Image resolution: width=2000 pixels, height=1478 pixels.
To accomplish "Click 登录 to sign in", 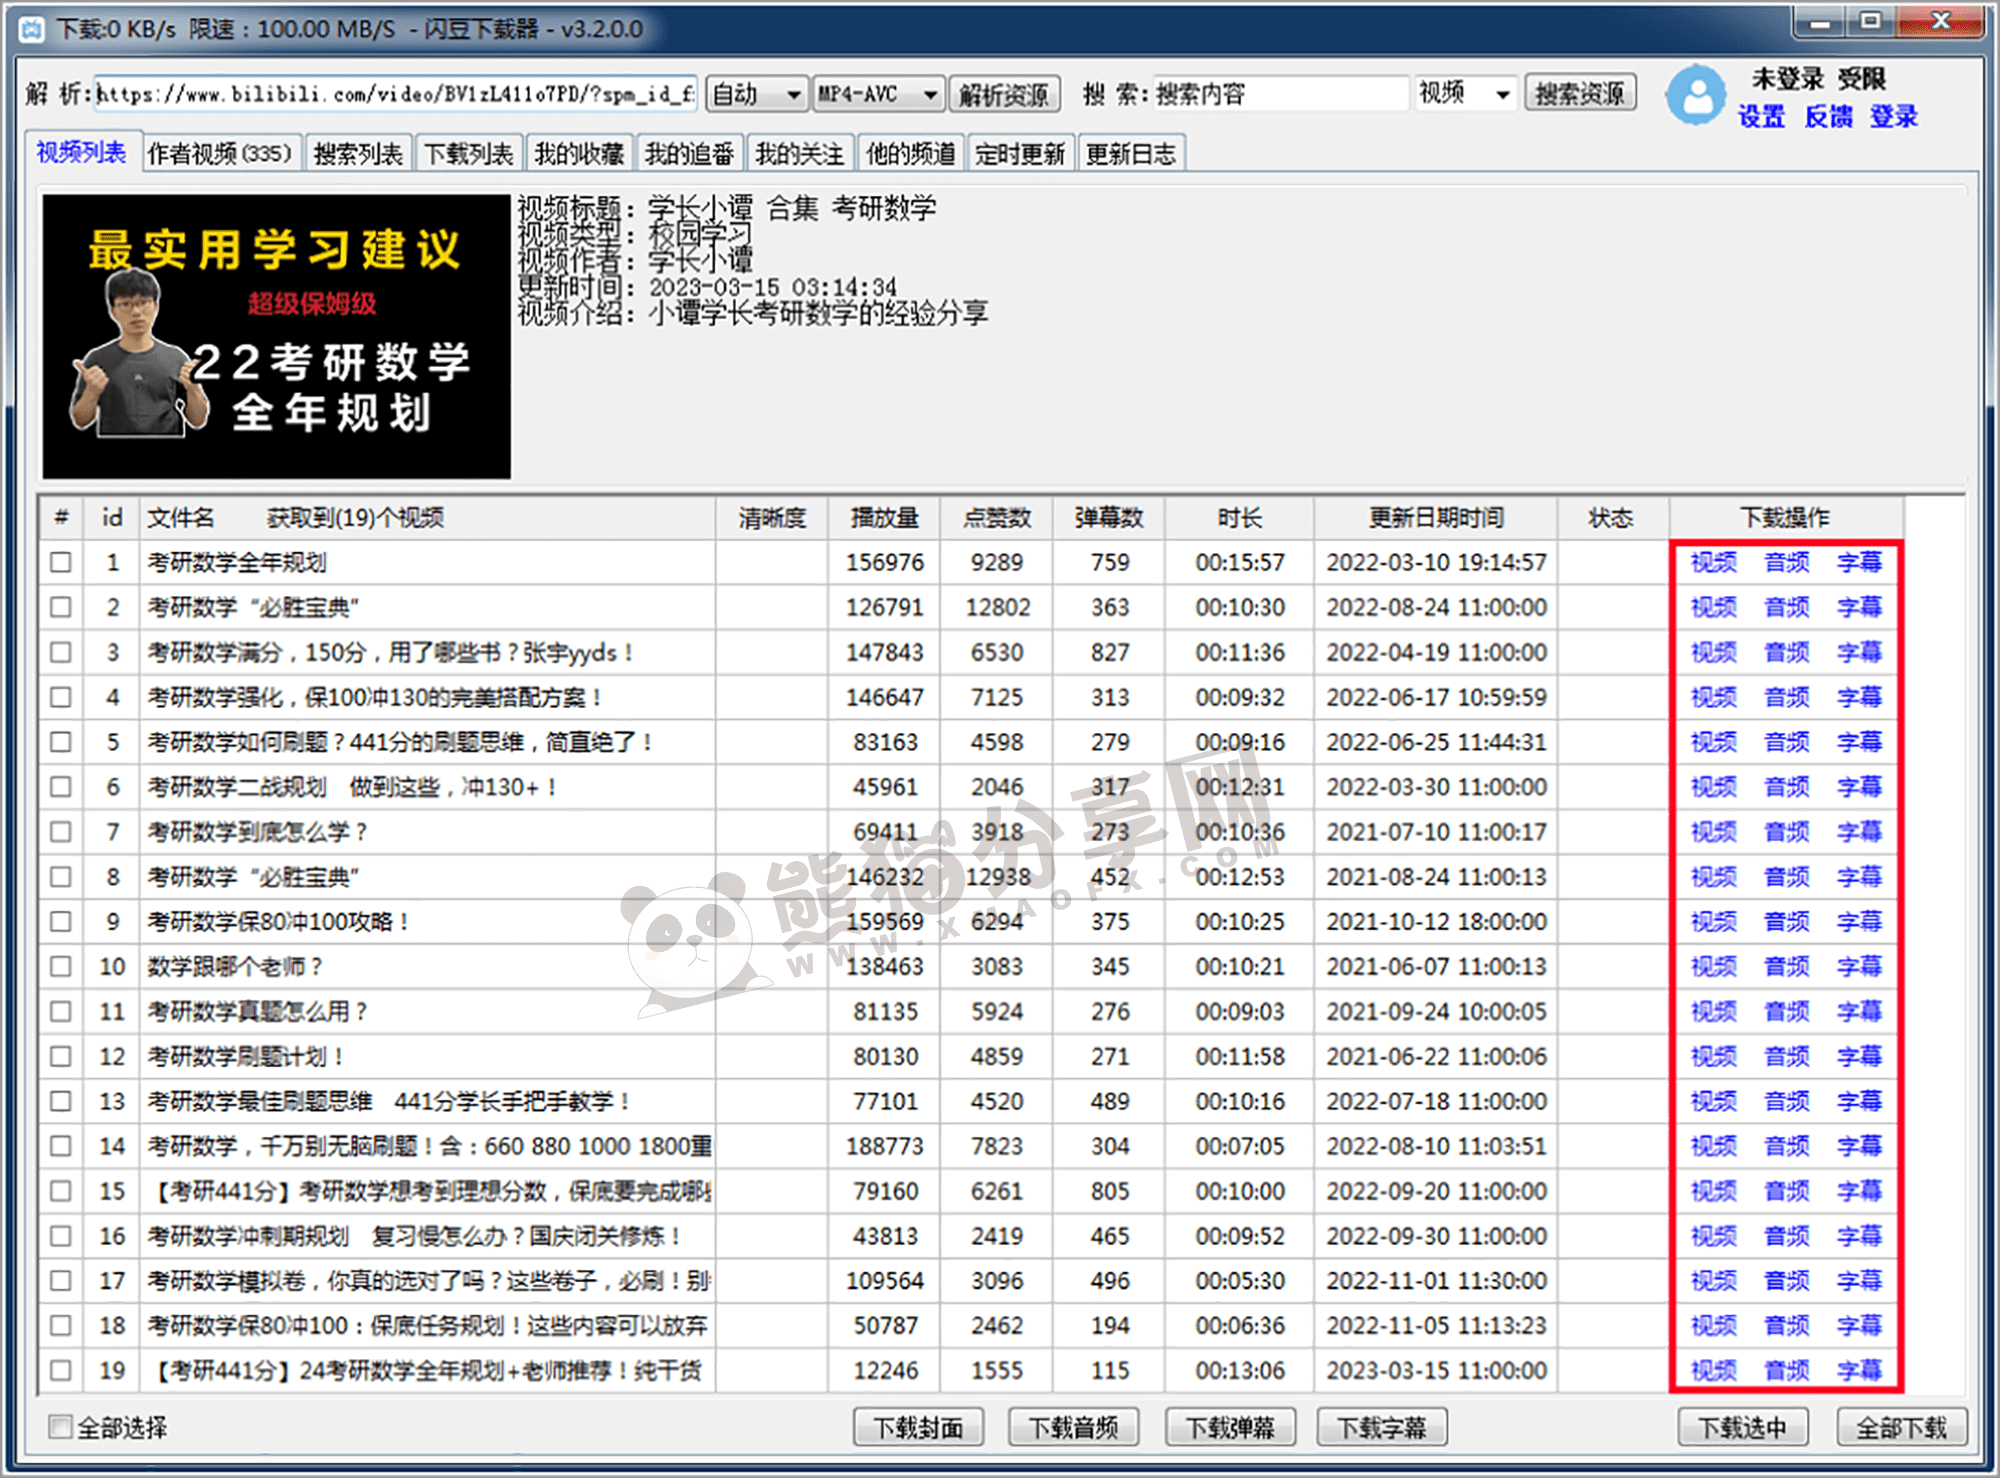I will coord(1894,117).
